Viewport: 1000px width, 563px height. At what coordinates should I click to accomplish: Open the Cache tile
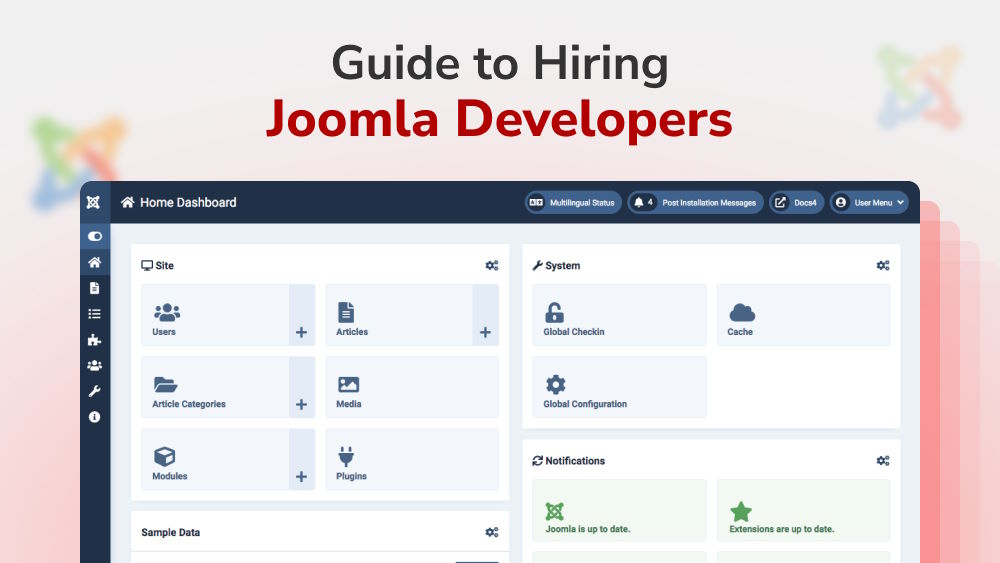pos(804,315)
